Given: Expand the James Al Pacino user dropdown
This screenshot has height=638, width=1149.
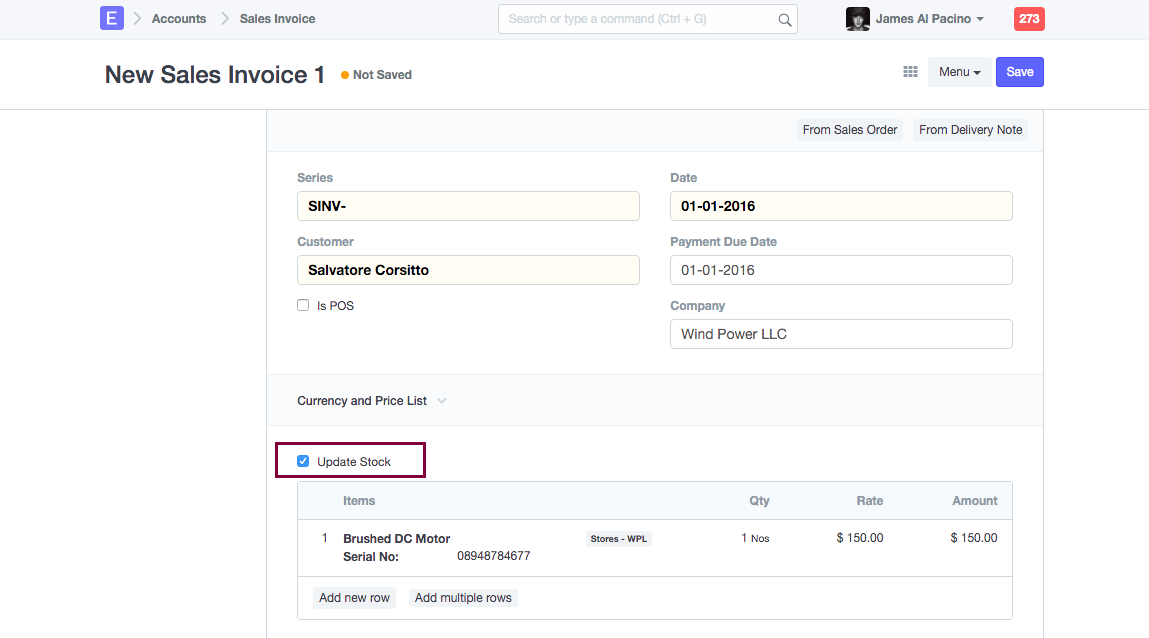Looking at the screenshot, I should [x=929, y=19].
